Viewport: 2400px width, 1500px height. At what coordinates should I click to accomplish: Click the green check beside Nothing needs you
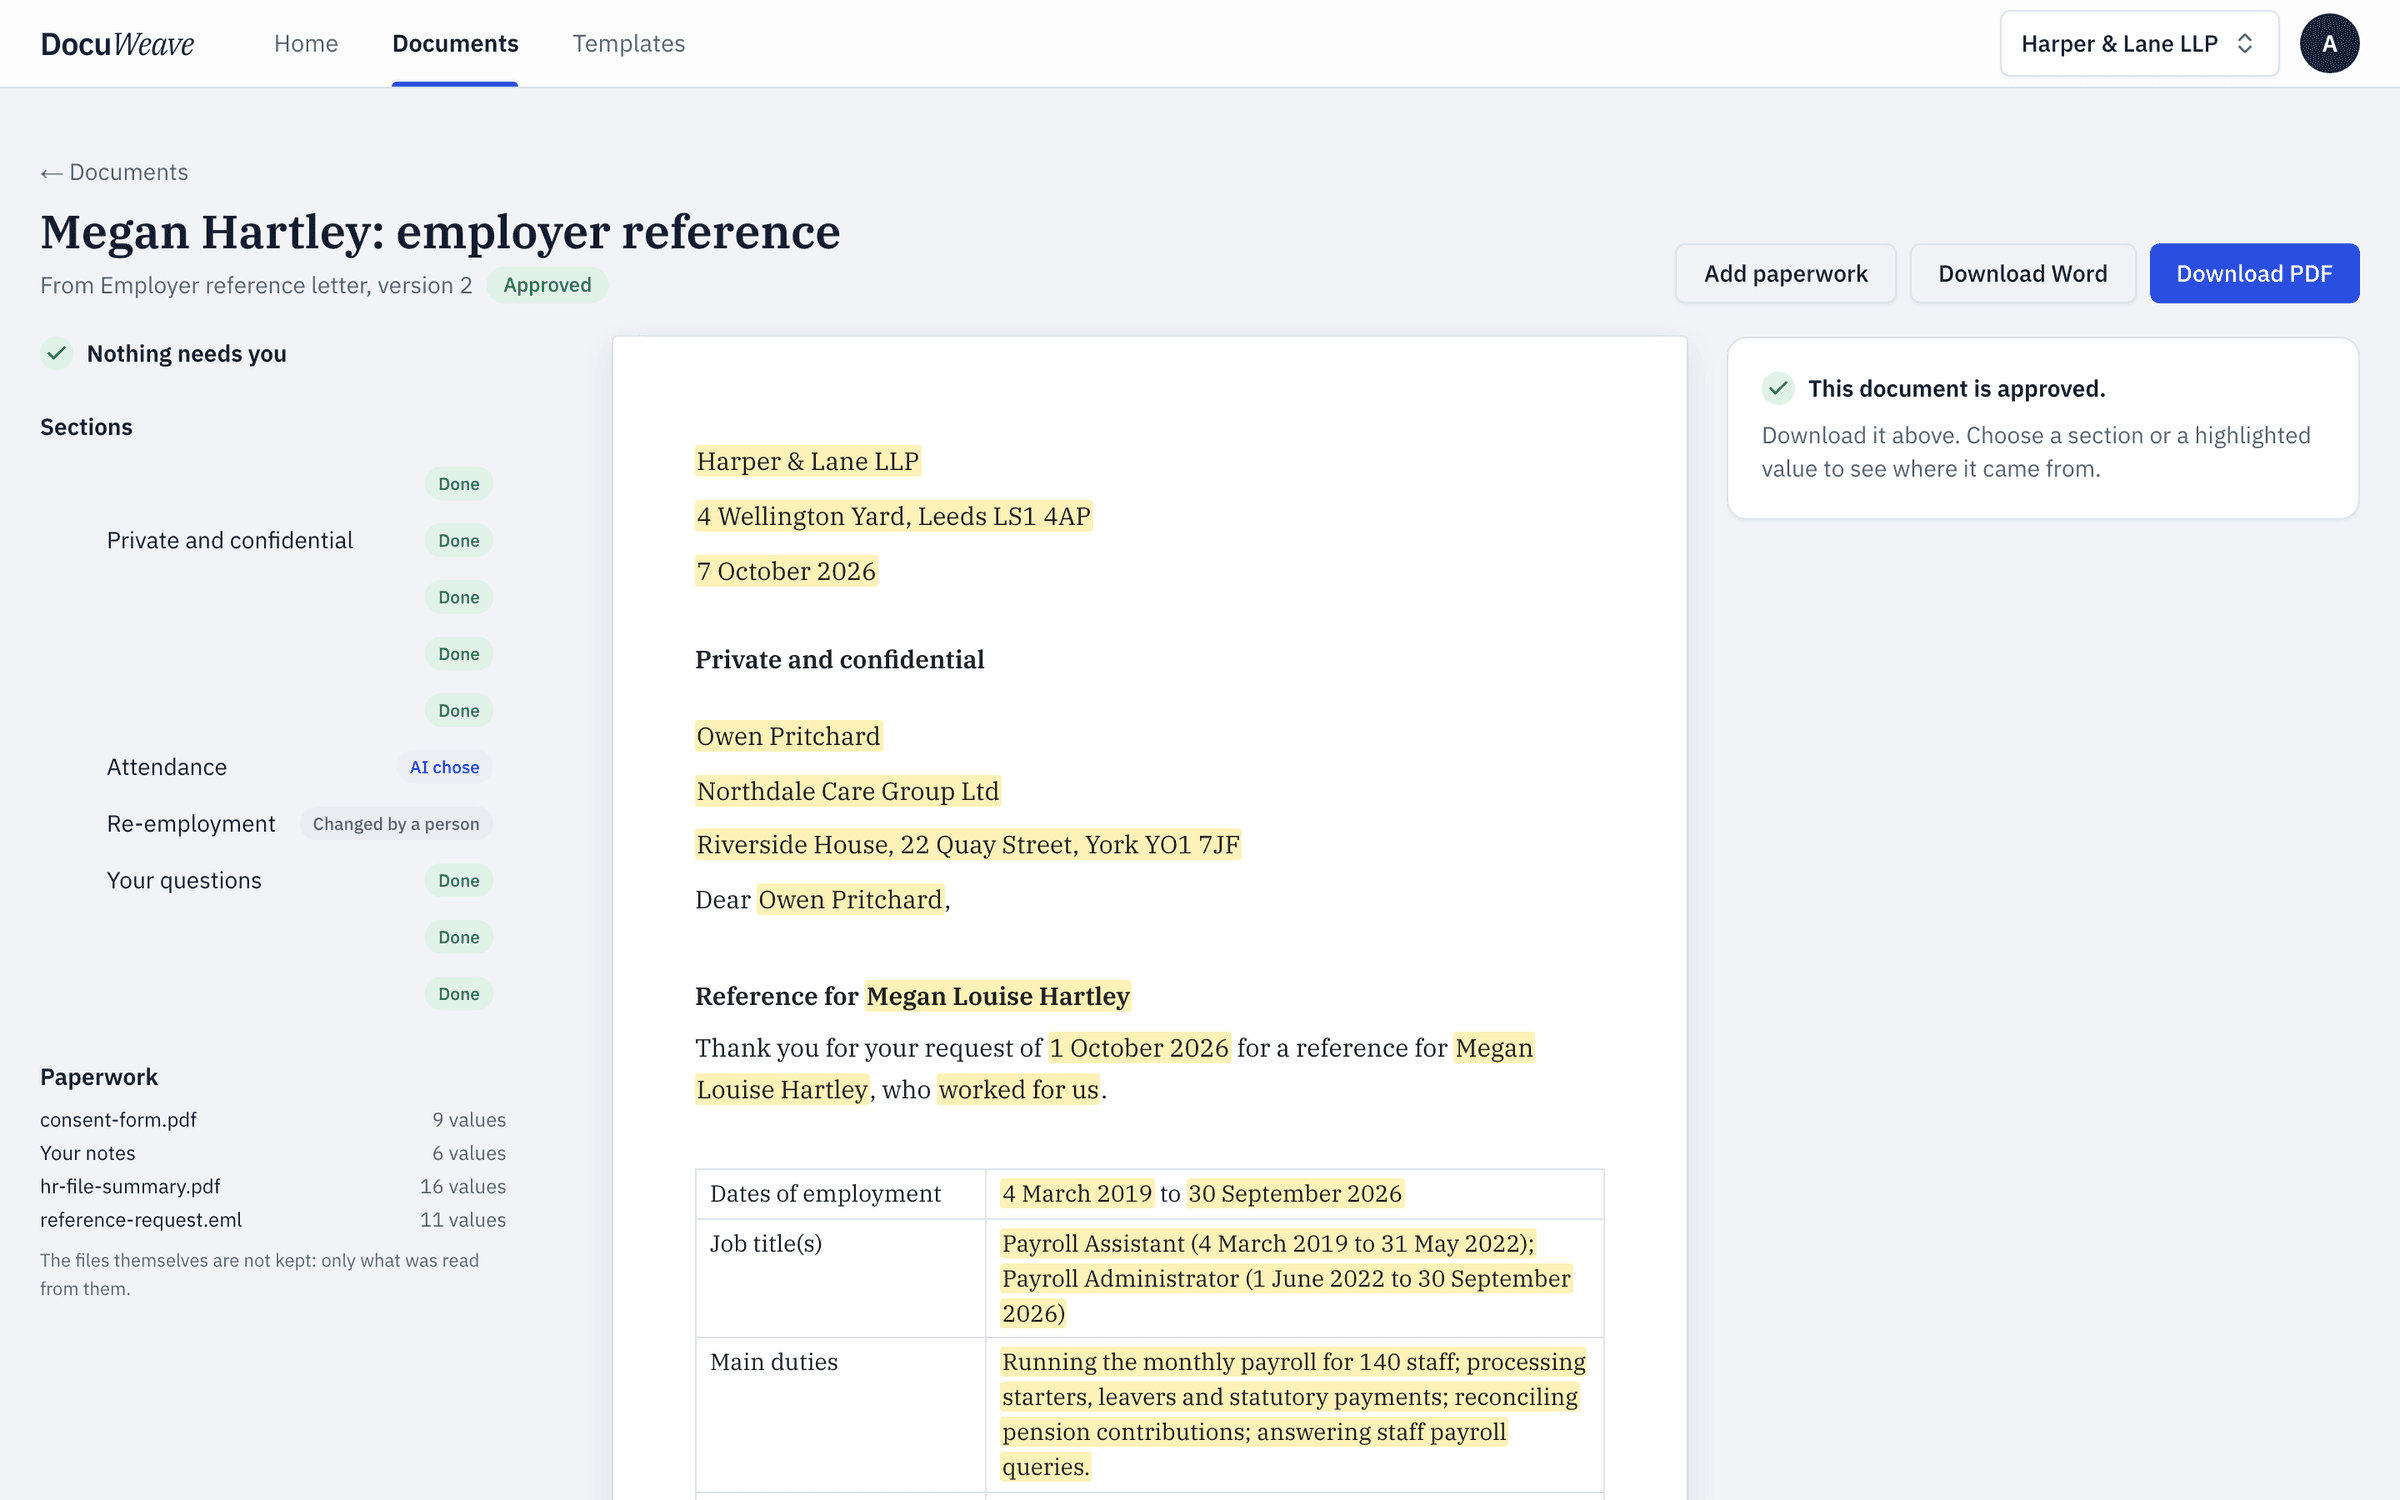(57, 353)
